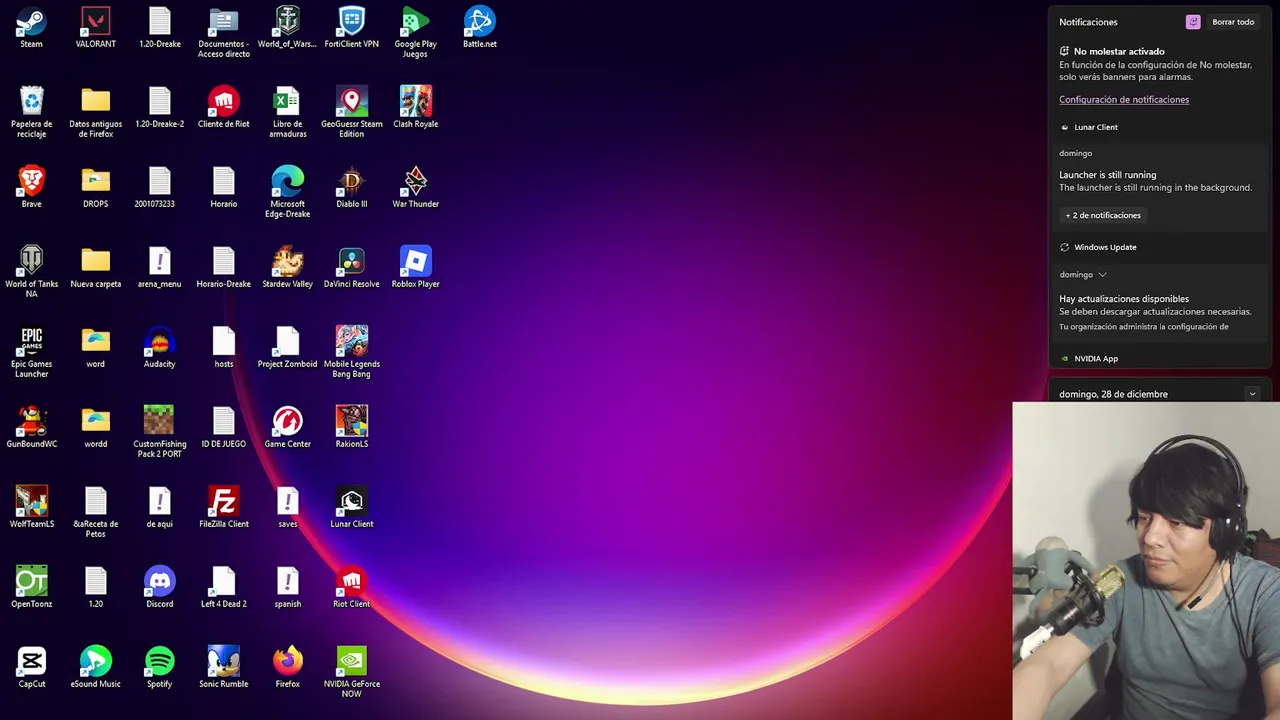Open the Firefox desktop shortcut
Viewport: 1280px width, 720px height.
[x=287, y=668]
